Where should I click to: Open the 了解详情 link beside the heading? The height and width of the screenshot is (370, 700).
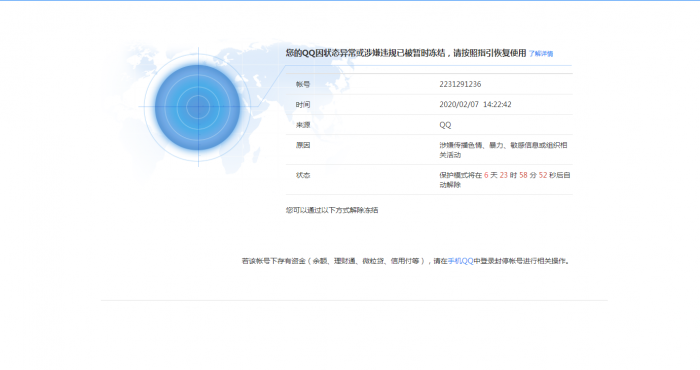pos(541,54)
